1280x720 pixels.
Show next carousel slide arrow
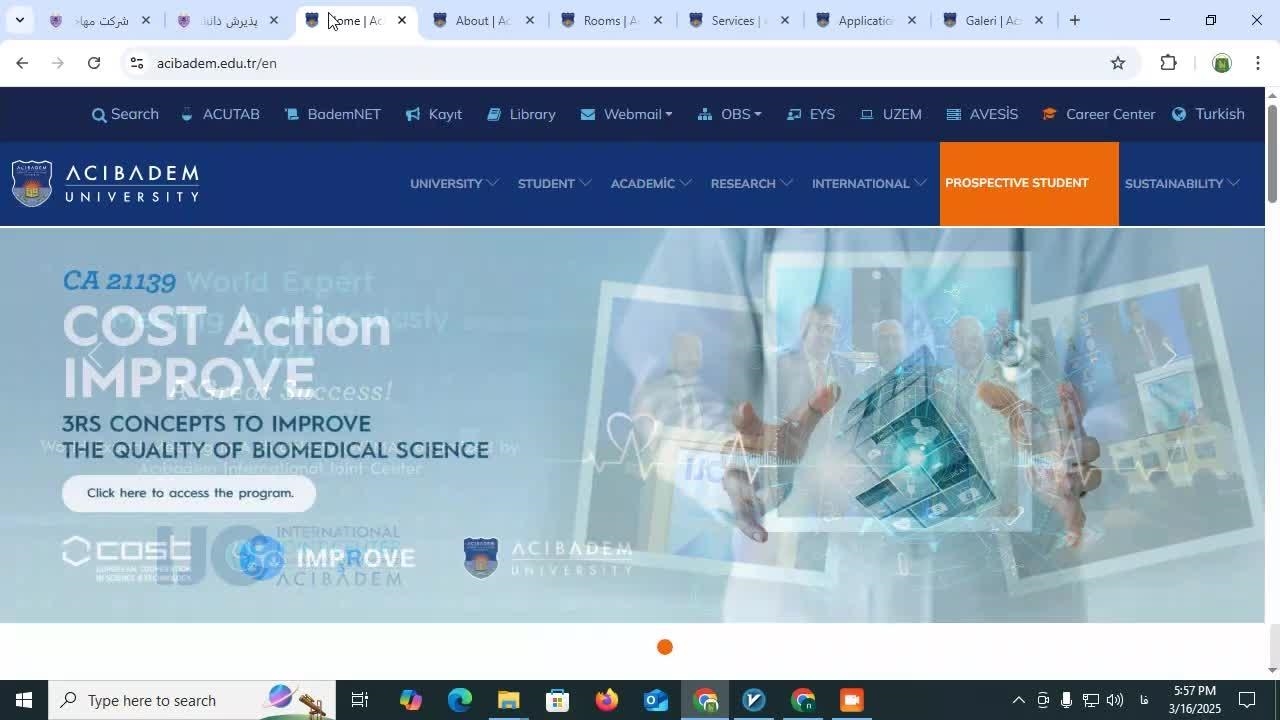pyautogui.click(x=1169, y=355)
